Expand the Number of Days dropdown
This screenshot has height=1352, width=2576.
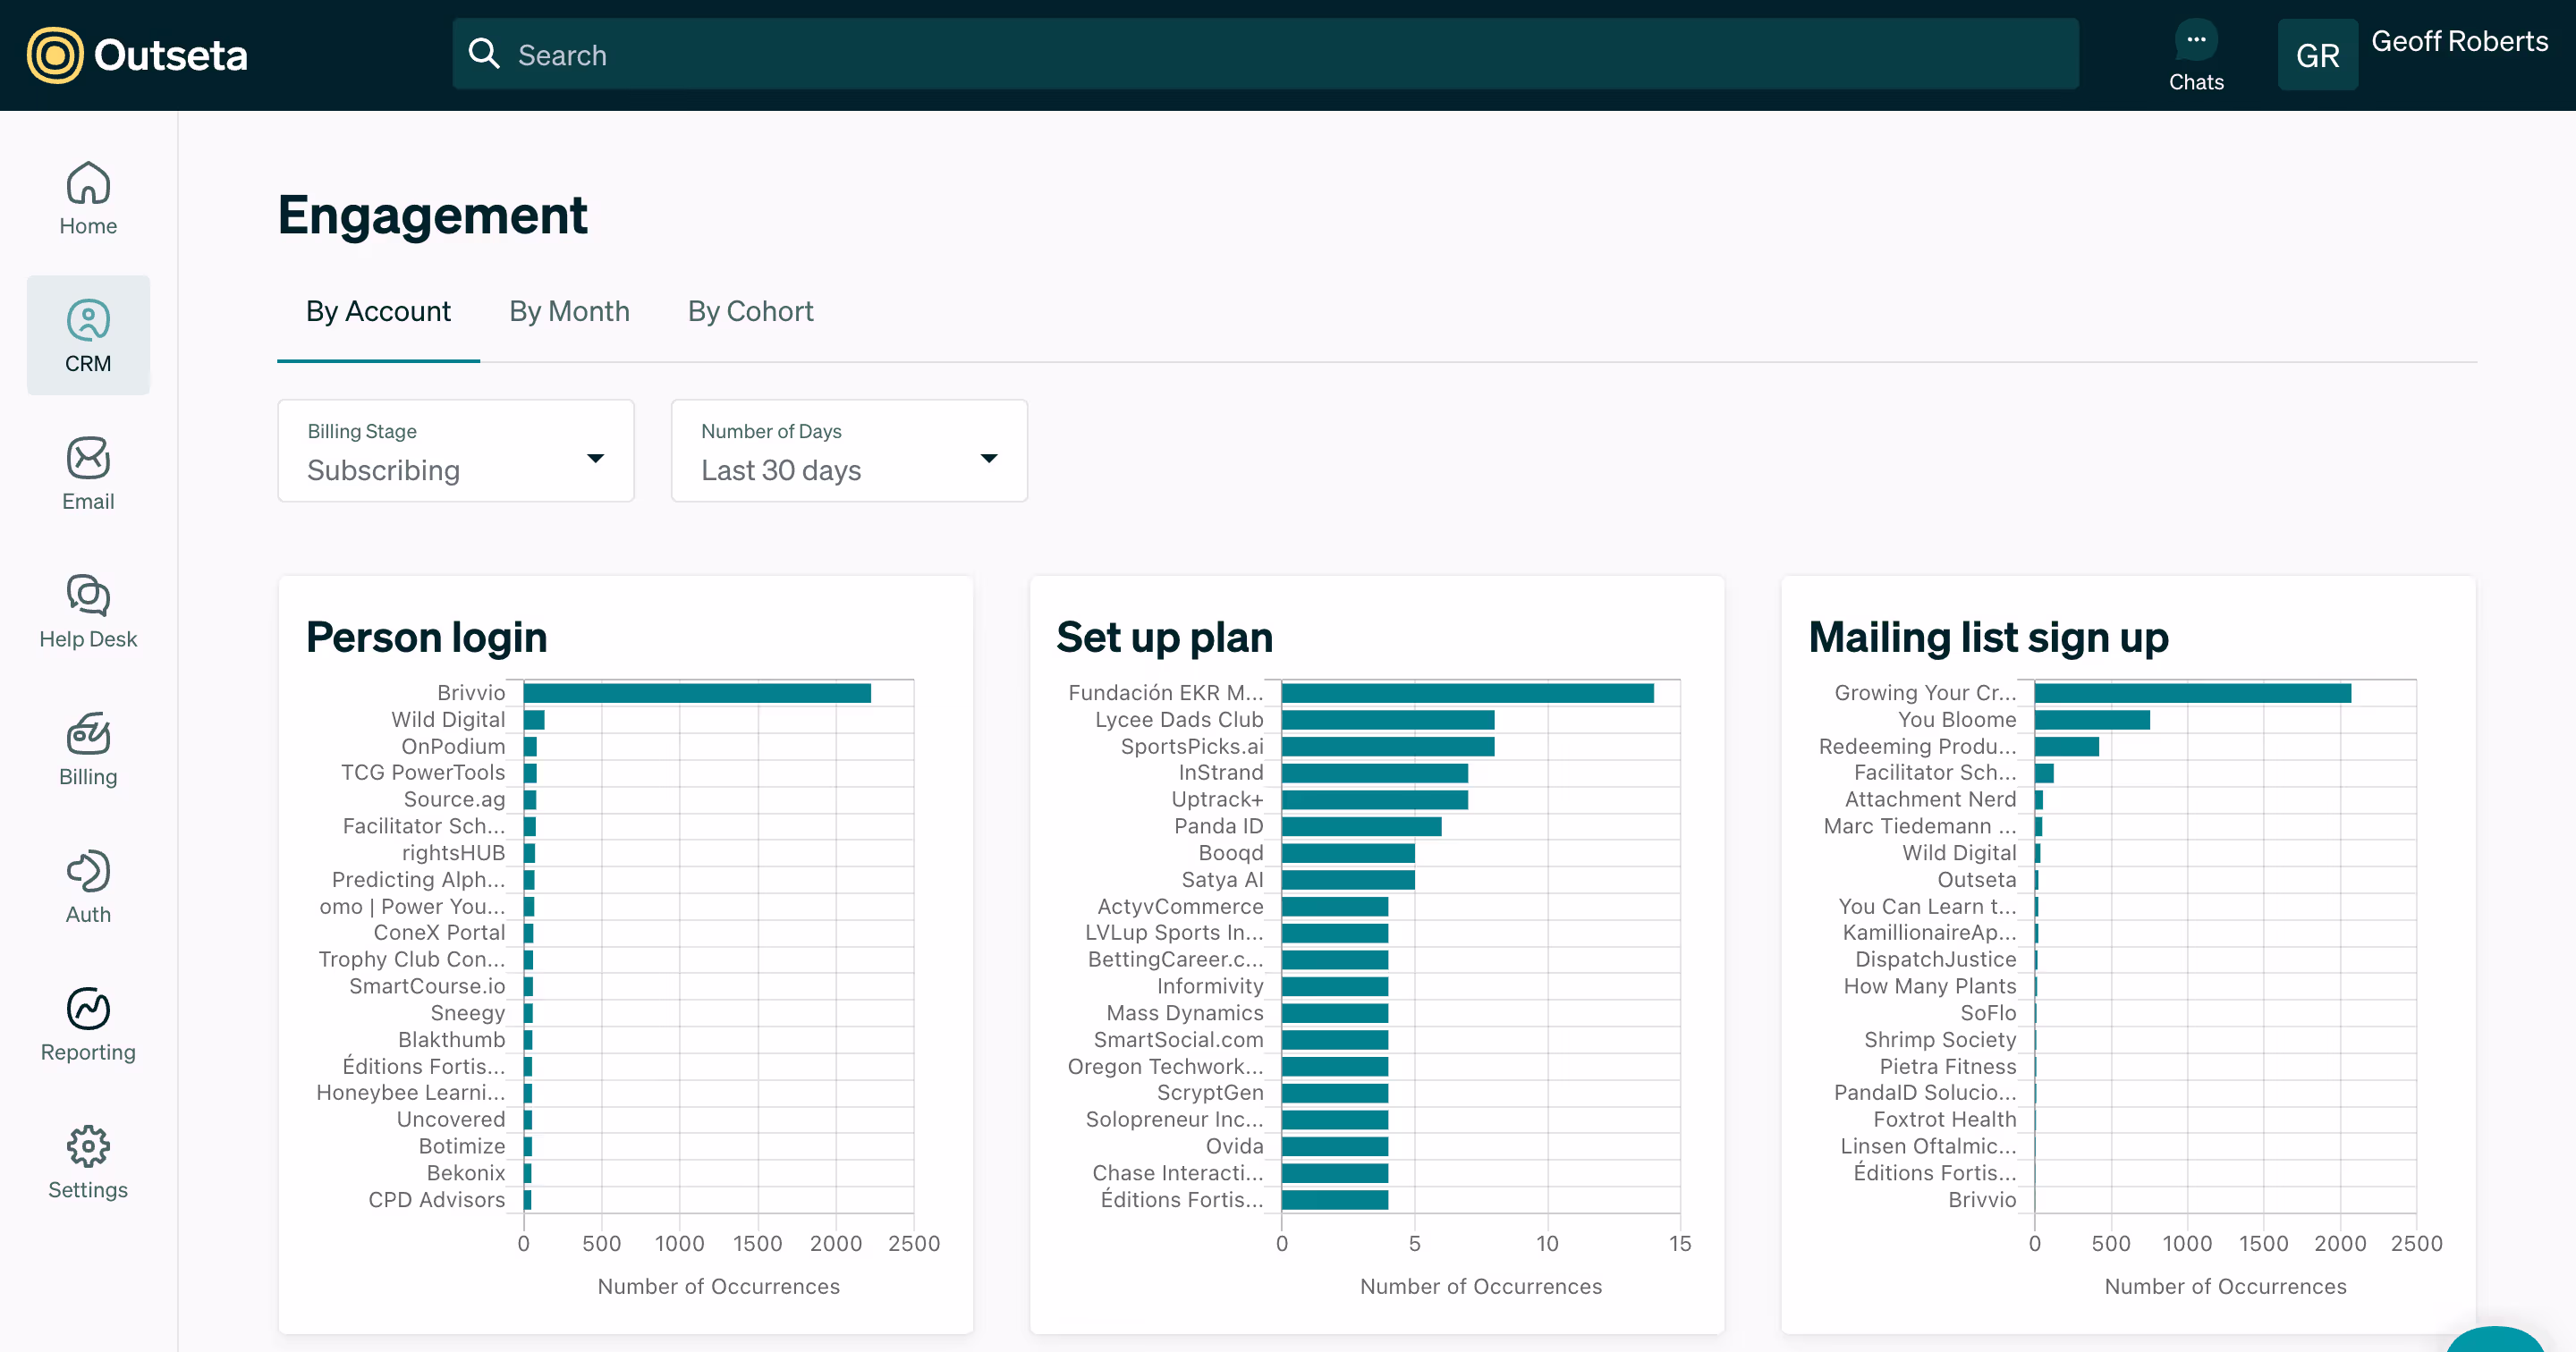[849, 451]
